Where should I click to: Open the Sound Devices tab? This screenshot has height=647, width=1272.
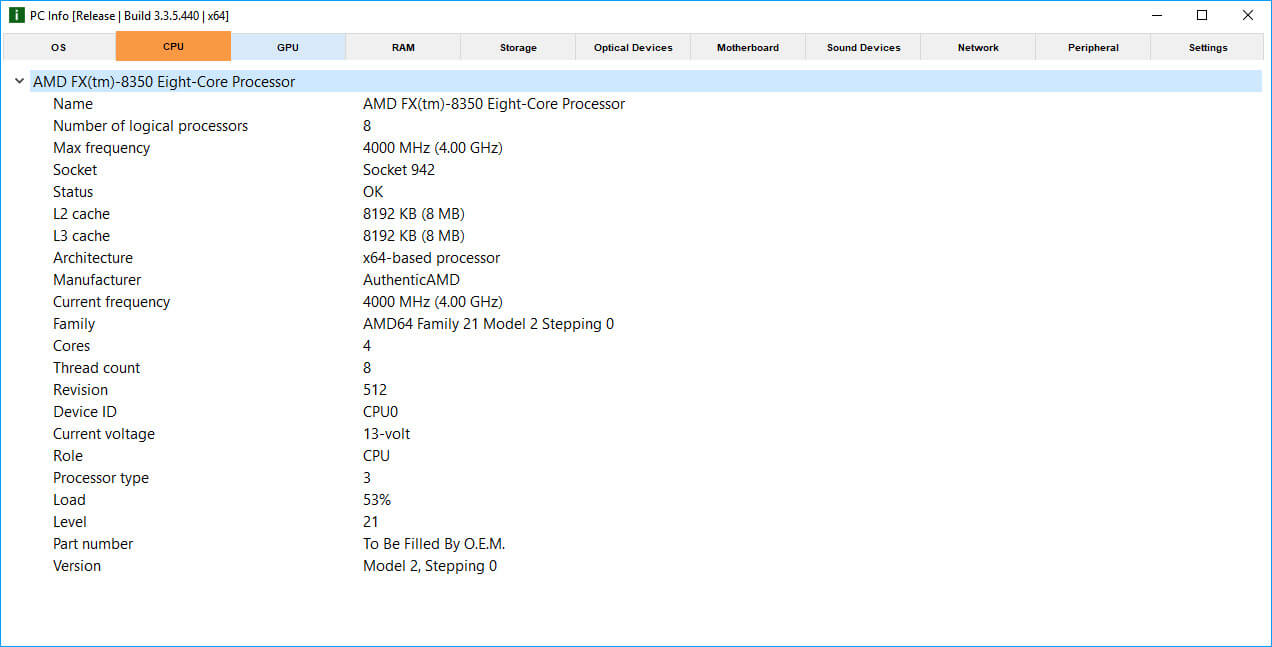coord(862,46)
